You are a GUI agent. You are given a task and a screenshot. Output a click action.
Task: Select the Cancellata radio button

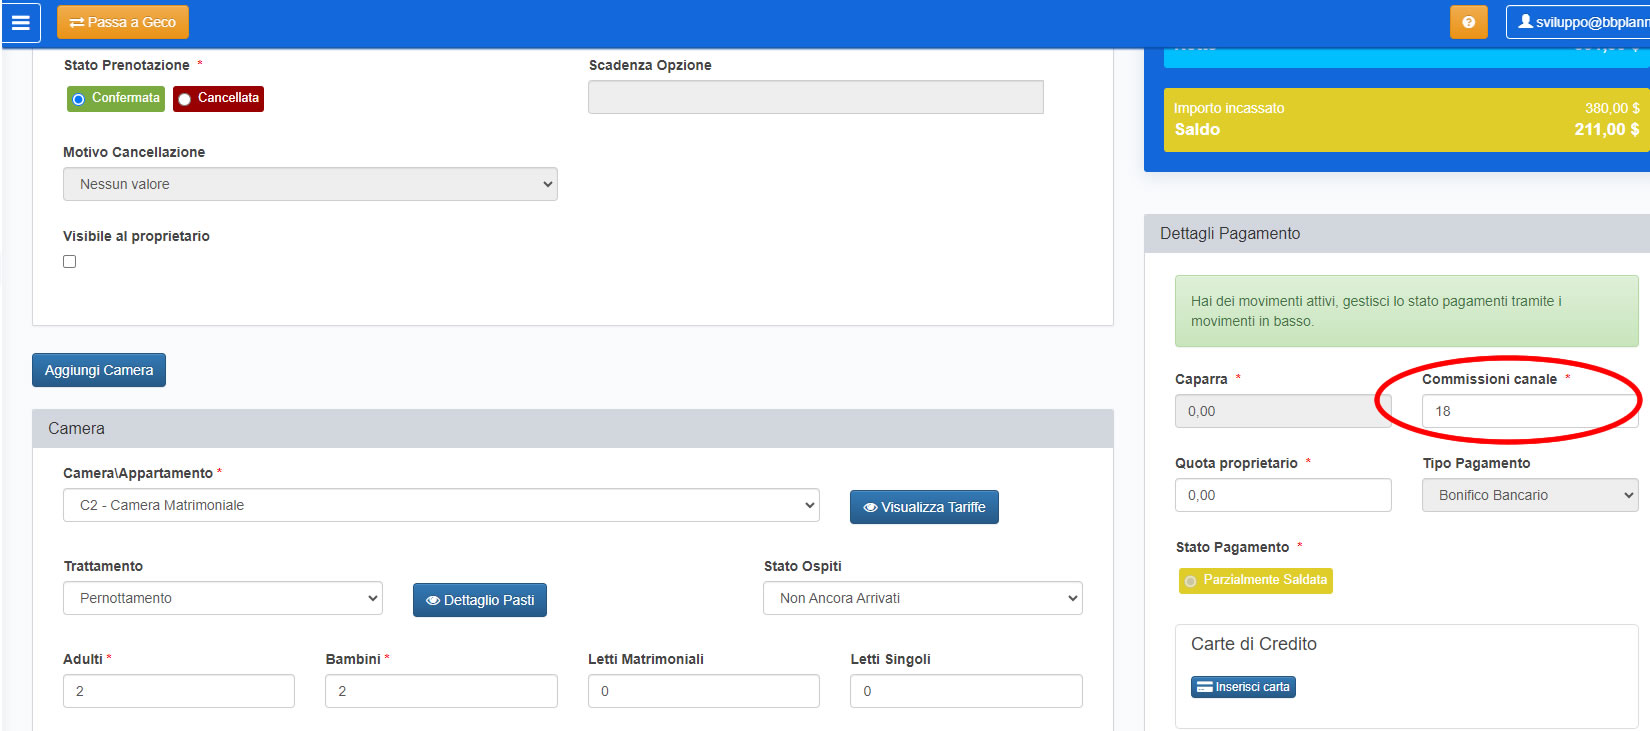[185, 99]
